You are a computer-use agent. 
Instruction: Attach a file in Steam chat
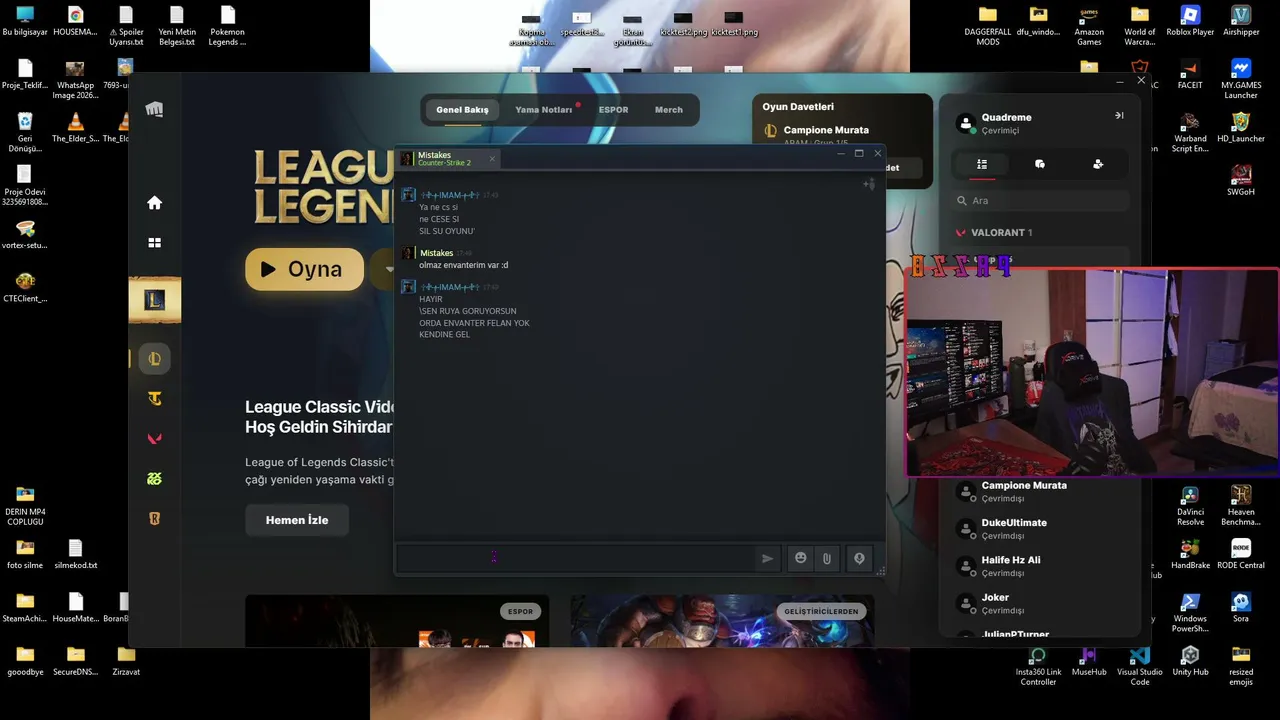(x=827, y=559)
